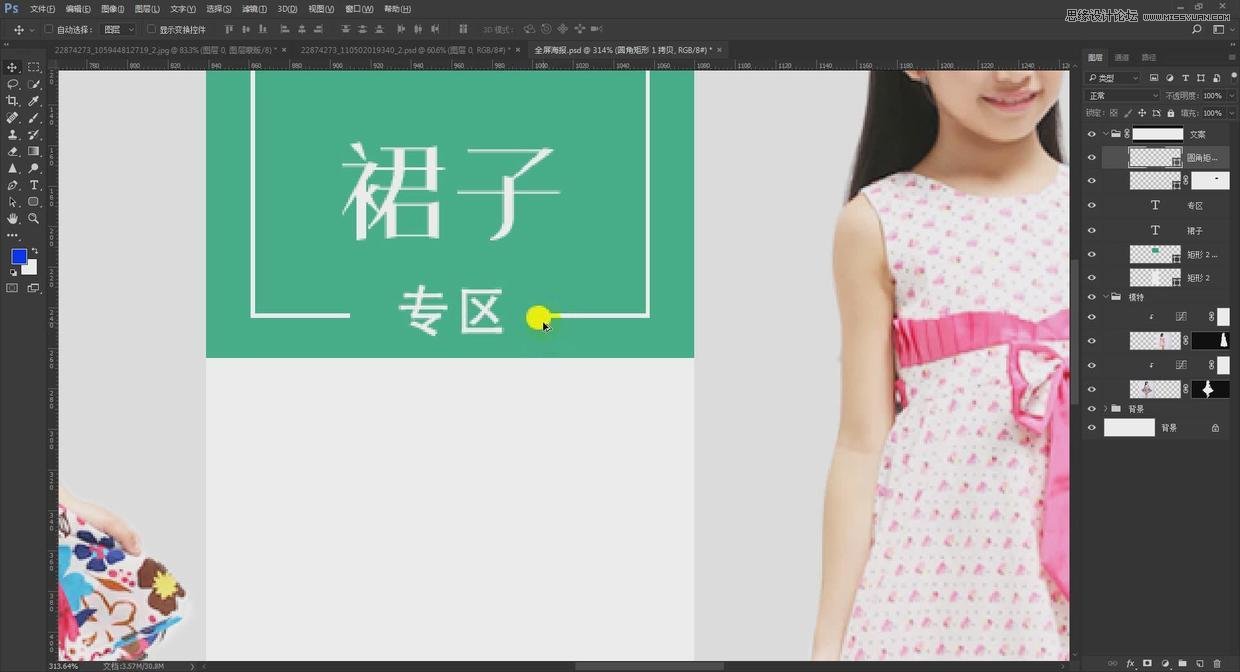The height and width of the screenshot is (672, 1240).
Task: Switch to the 通道 panel tab
Action: tap(1122, 58)
